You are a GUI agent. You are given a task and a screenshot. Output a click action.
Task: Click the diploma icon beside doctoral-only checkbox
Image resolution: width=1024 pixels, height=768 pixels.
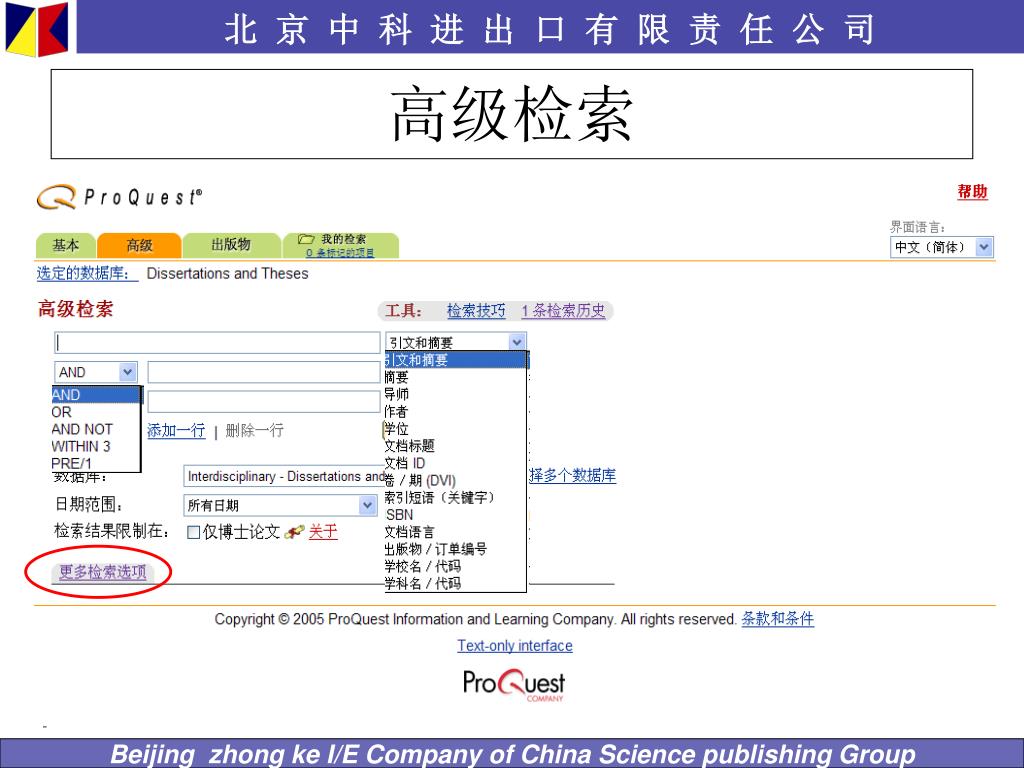[295, 532]
